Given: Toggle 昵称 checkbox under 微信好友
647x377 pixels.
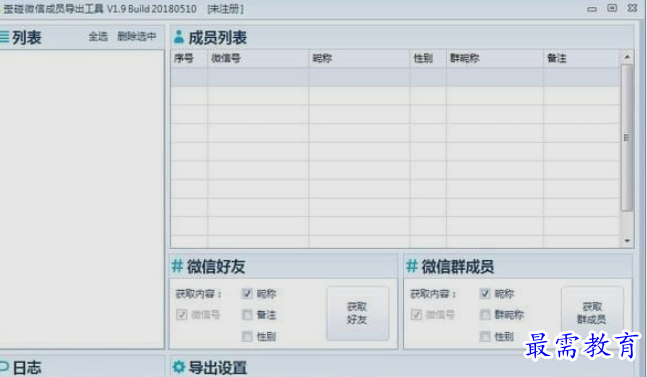Looking at the screenshot, I should tap(247, 293).
